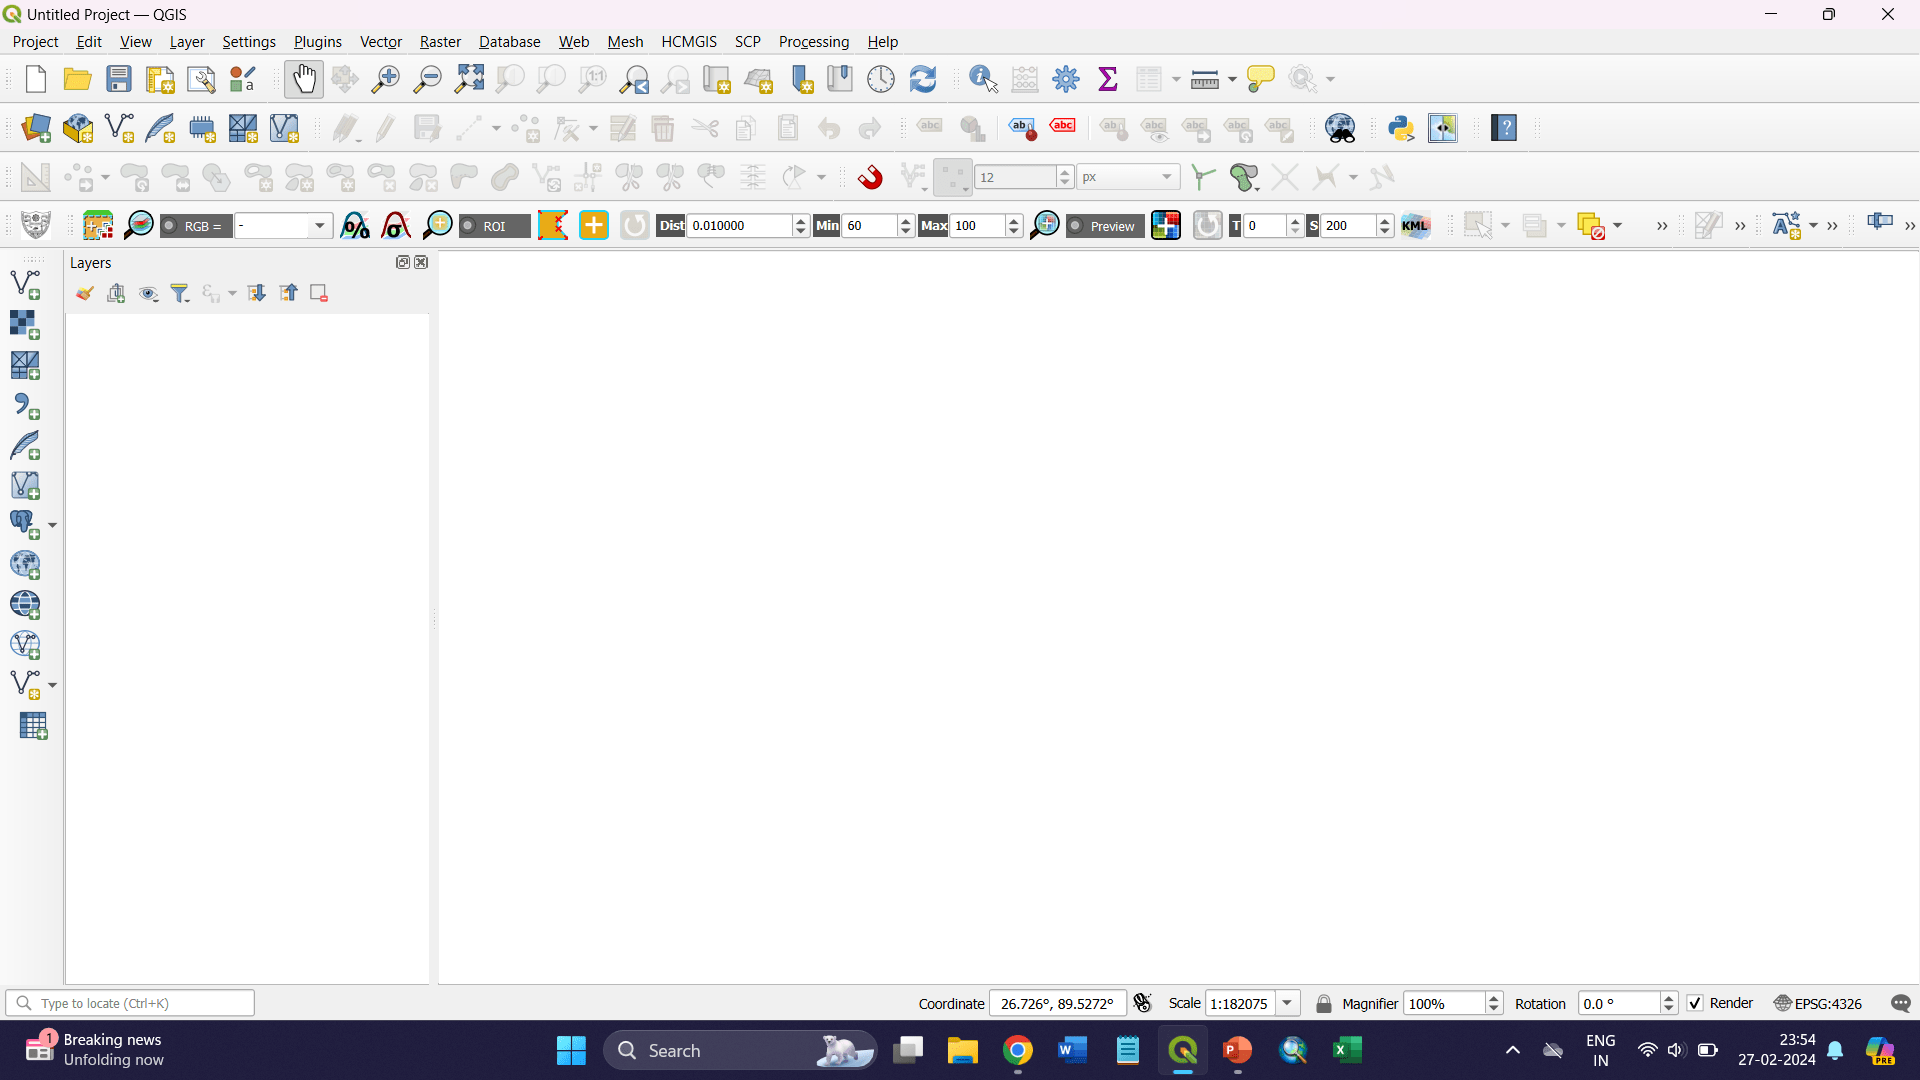Open the px units dropdown

[x=1128, y=177]
